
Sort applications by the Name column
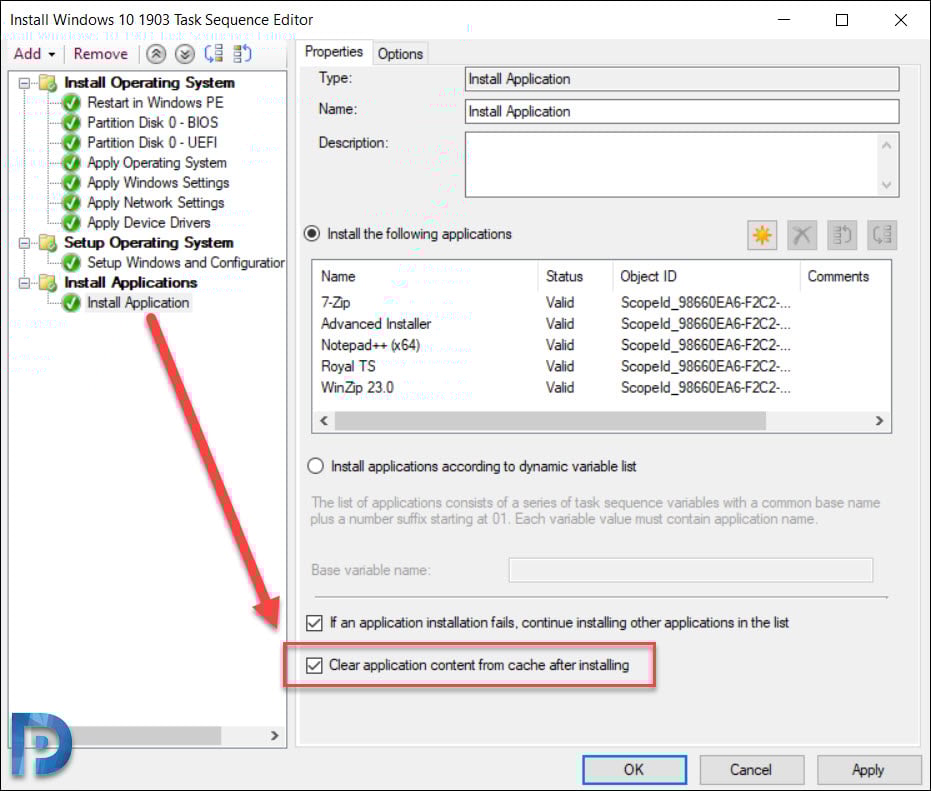click(x=425, y=277)
